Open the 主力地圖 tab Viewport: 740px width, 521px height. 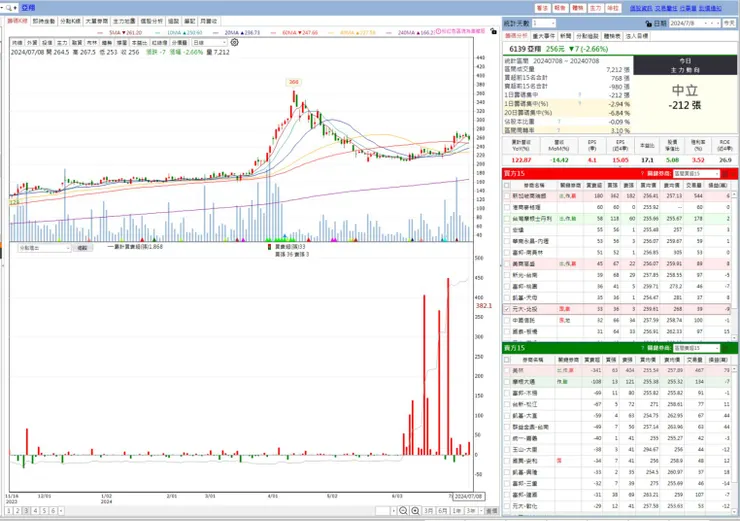(x=124, y=21)
